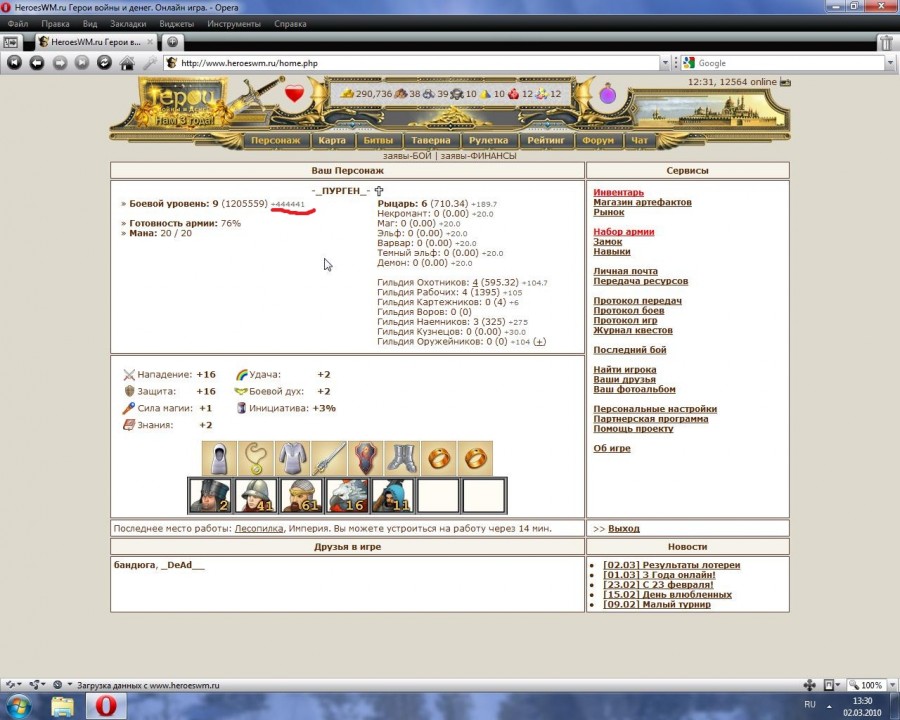Click the mail icon next to online count
900x720 pixels.
(x=785, y=82)
